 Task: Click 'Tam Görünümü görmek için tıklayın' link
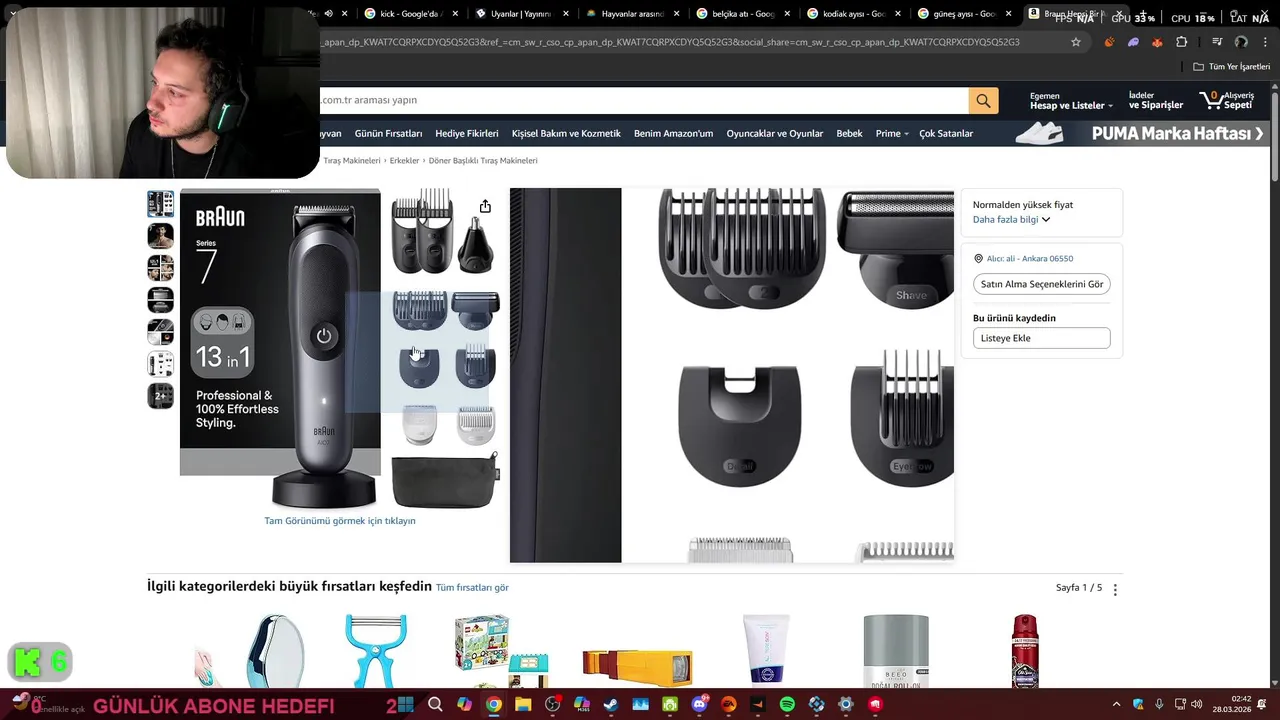pyautogui.click(x=340, y=521)
